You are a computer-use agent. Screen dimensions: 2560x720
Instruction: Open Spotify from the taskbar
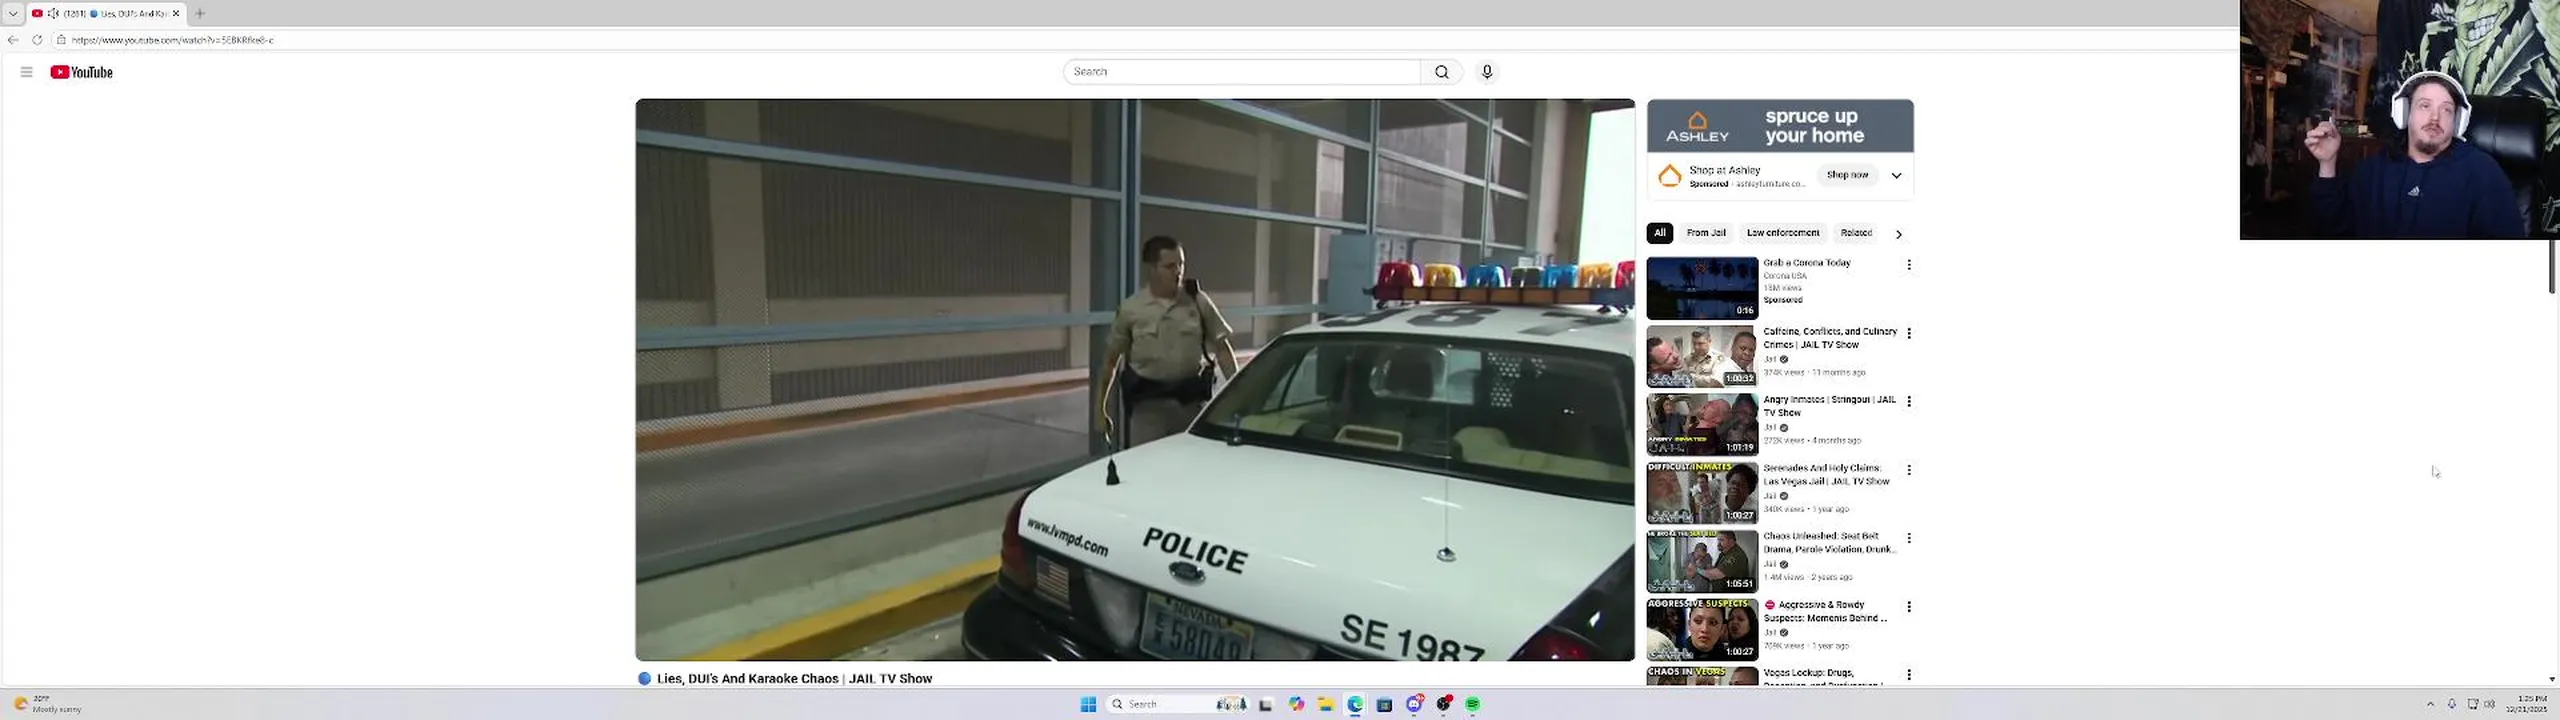(x=1472, y=704)
